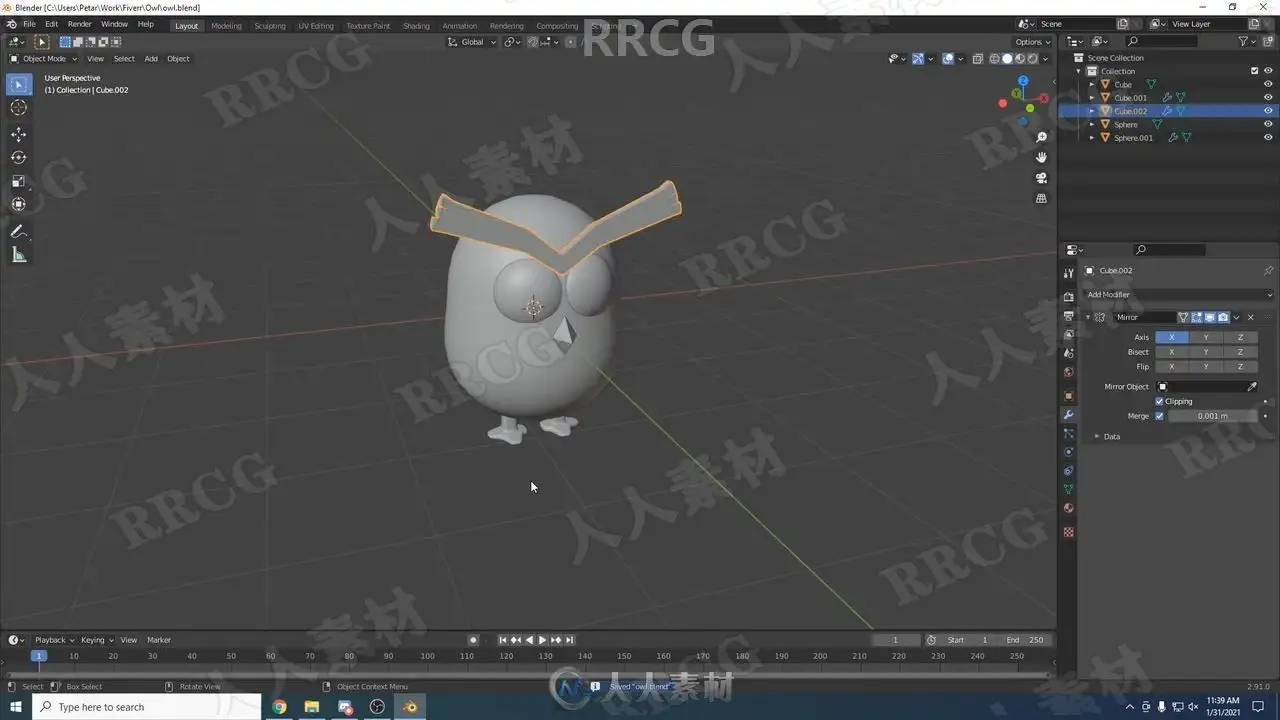
Task: Open the Edit menu
Action: tap(51, 24)
